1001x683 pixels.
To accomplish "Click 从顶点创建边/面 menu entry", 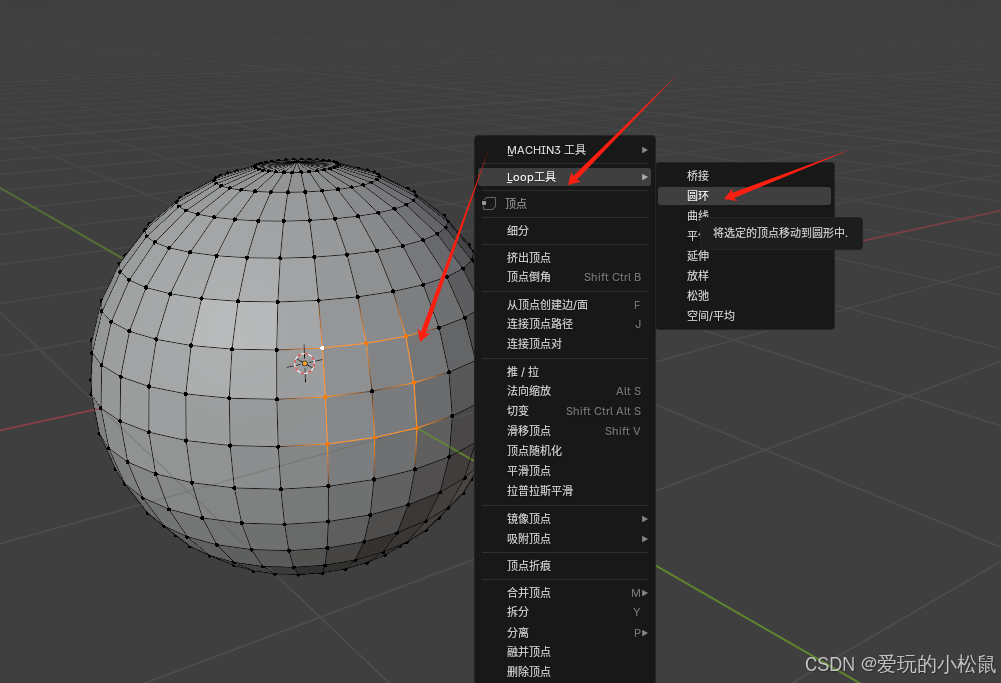I will click(x=564, y=304).
